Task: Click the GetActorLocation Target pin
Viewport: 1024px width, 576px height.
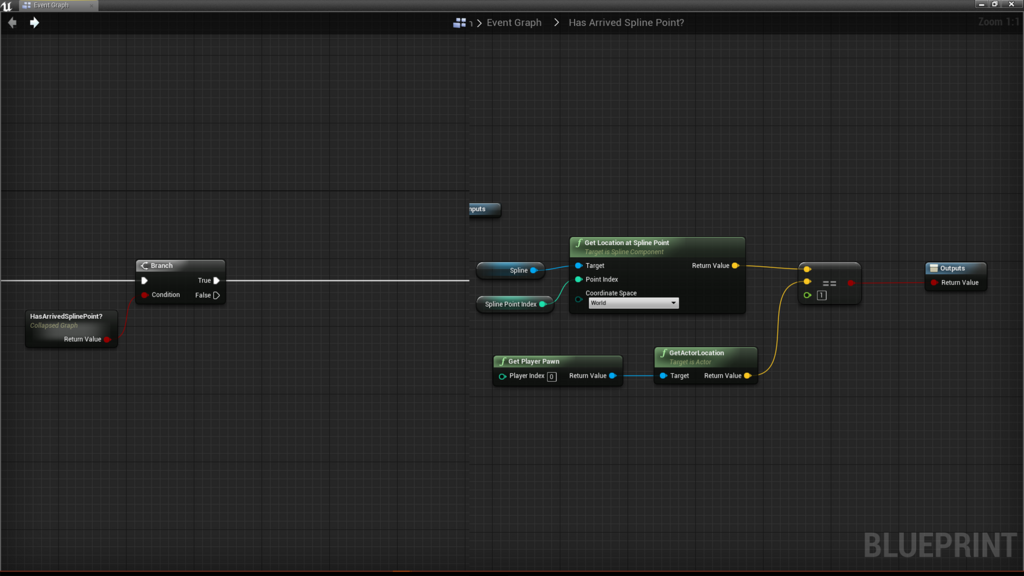Action: (x=663, y=376)
